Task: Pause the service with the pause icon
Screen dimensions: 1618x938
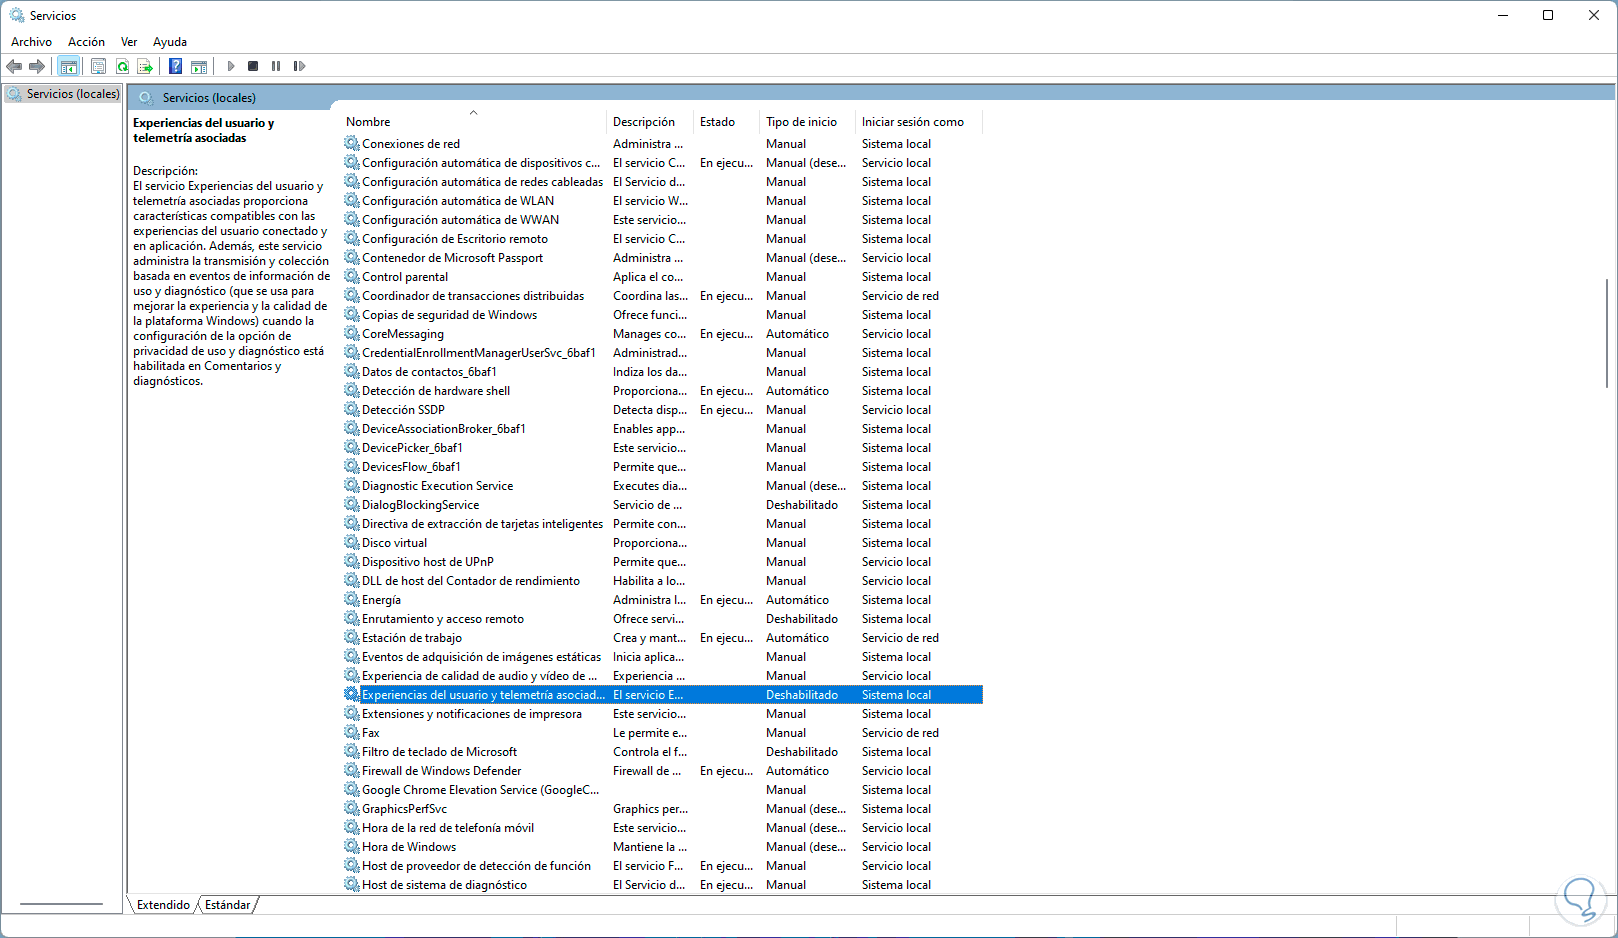Action: (x=276, y=66)
